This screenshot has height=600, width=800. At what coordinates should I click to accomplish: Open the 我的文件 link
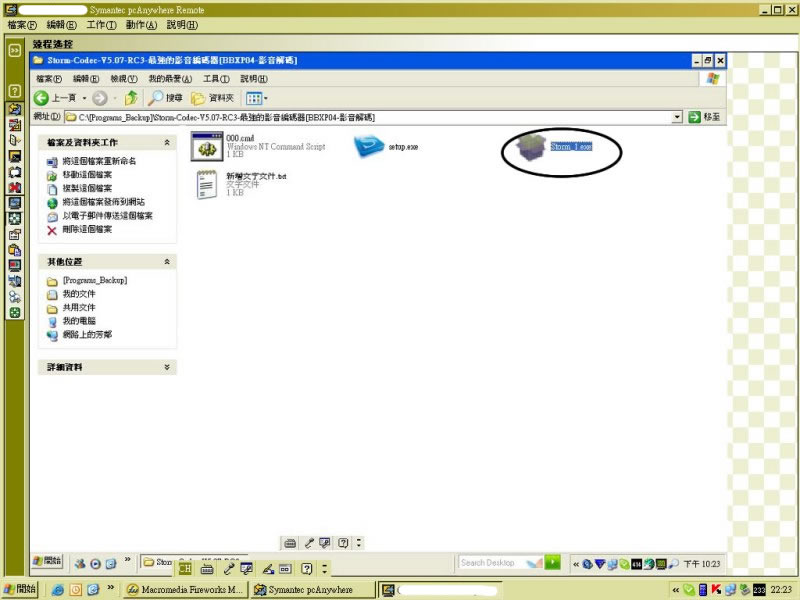point(79,294)
